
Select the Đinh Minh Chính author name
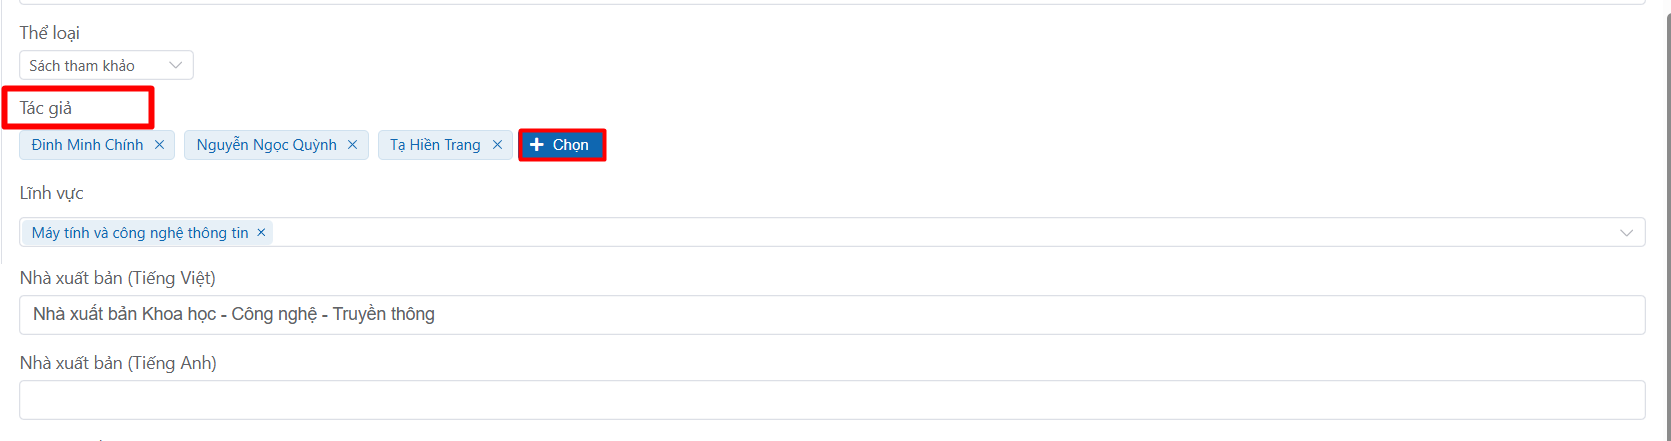(x=87, y=145)
